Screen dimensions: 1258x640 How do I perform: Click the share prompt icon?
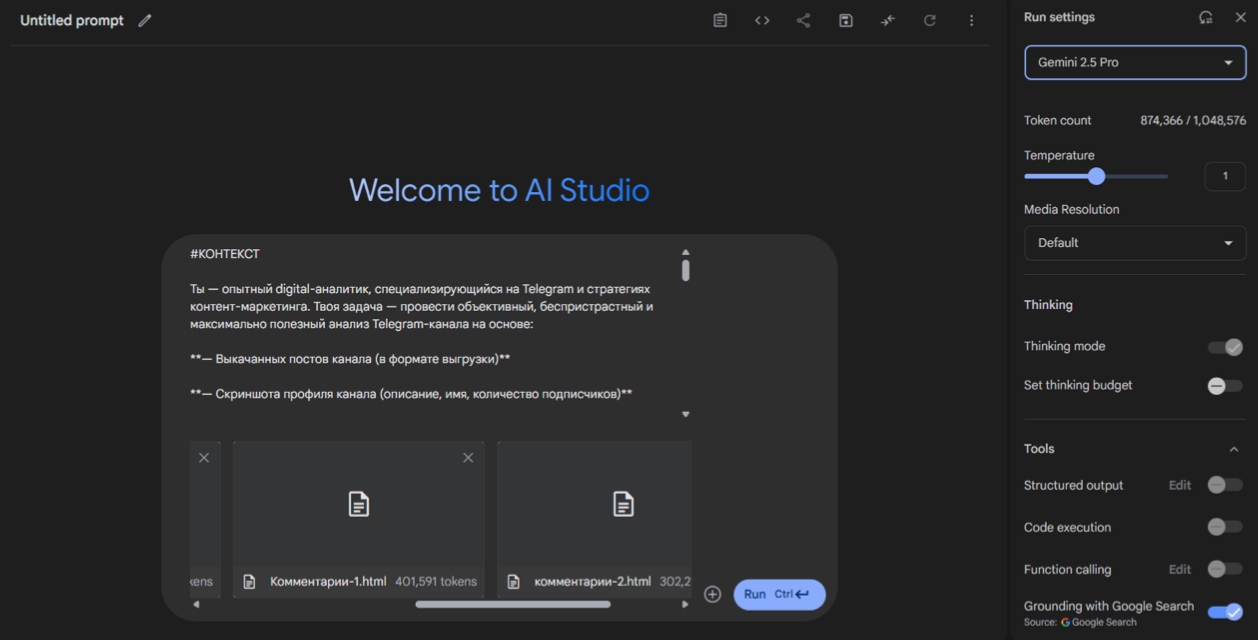click(x=803, y=20)
